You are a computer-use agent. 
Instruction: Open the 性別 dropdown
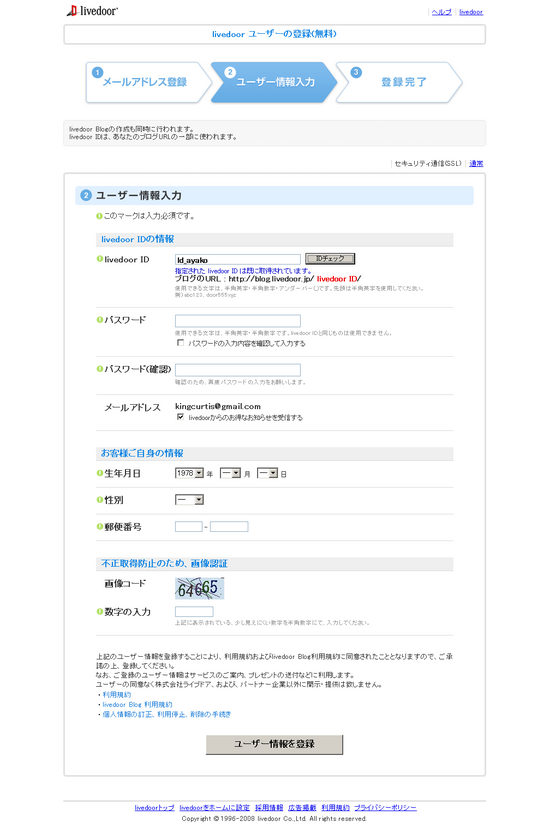pyautogui.click(x=189, y=500)
